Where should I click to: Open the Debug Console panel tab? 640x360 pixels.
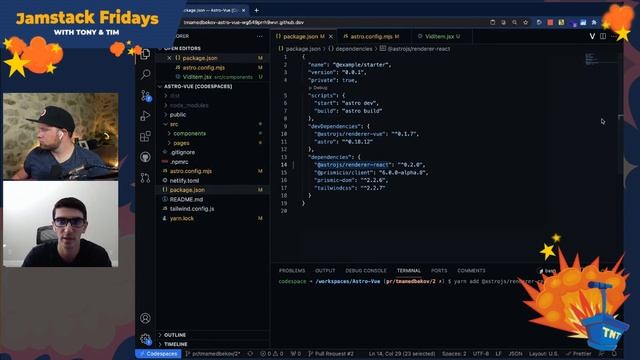366,271
